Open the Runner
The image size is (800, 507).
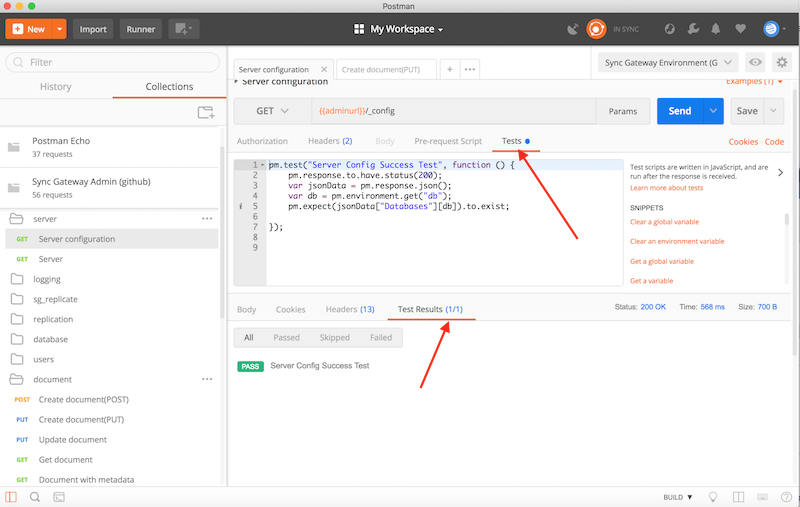pyautogui.click(x=141, y=29)
